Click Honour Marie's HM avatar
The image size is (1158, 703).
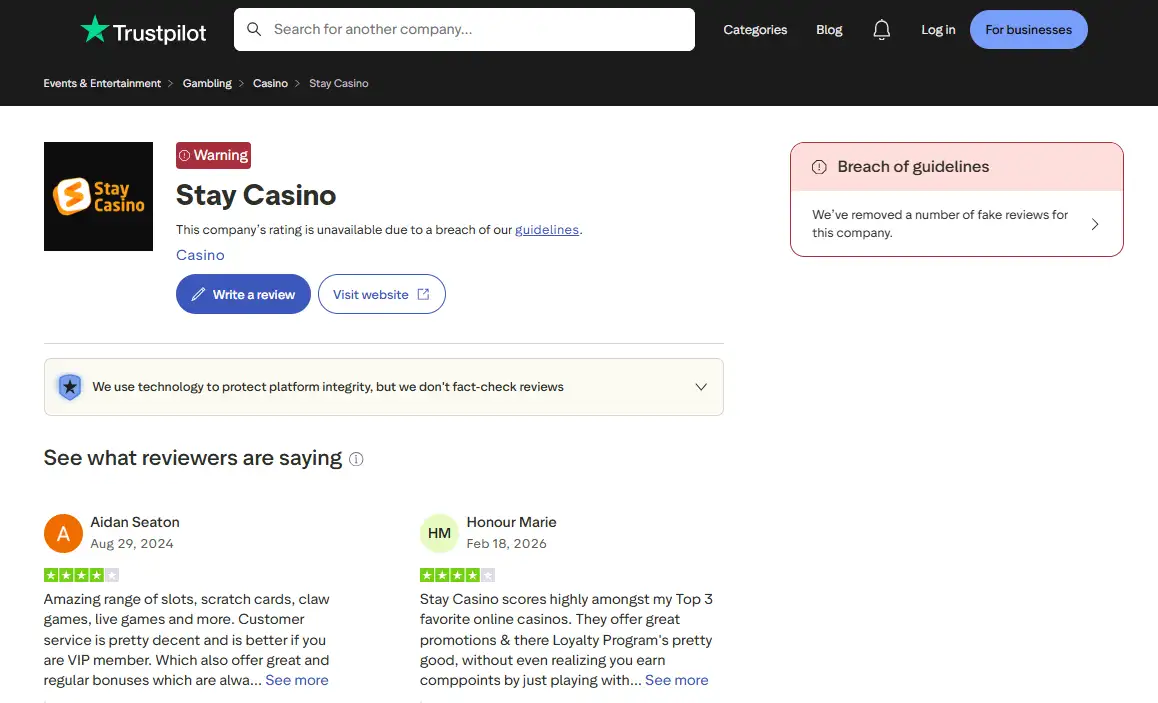pyautogui.click(x=439, y=533)
